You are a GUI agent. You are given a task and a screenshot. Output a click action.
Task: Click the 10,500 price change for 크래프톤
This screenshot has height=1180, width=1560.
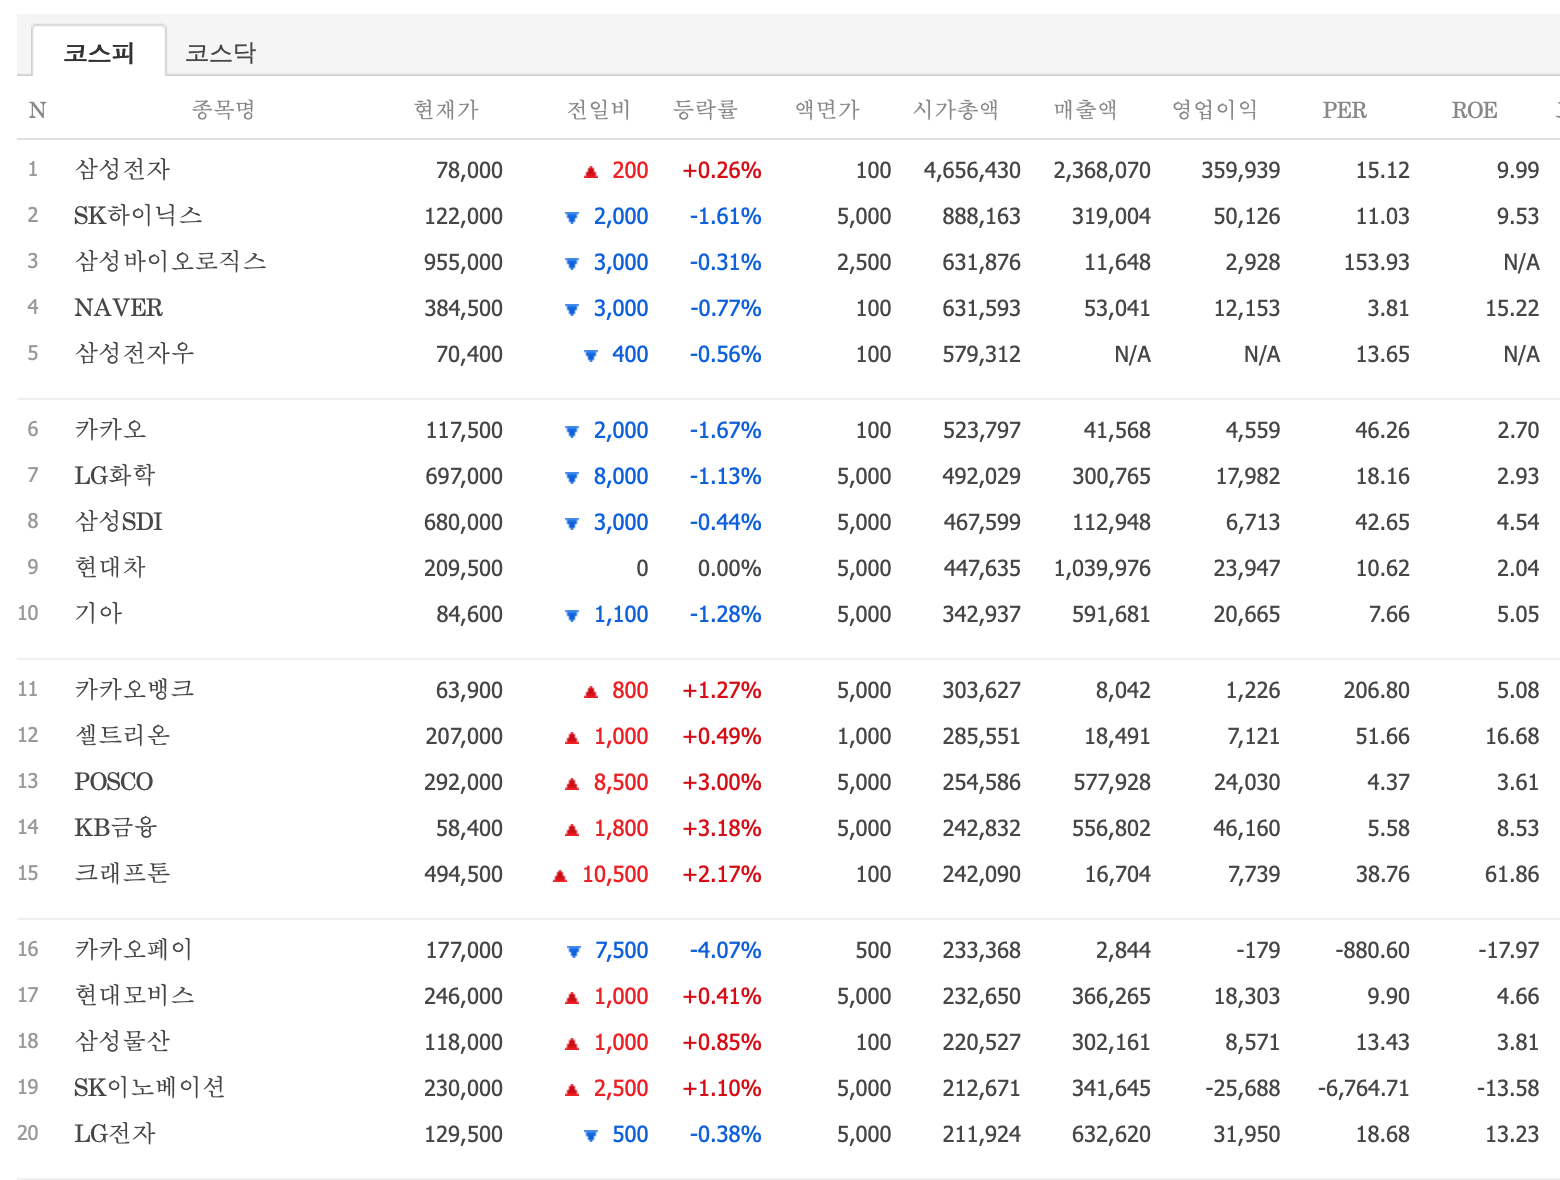(x=615, y=874)
